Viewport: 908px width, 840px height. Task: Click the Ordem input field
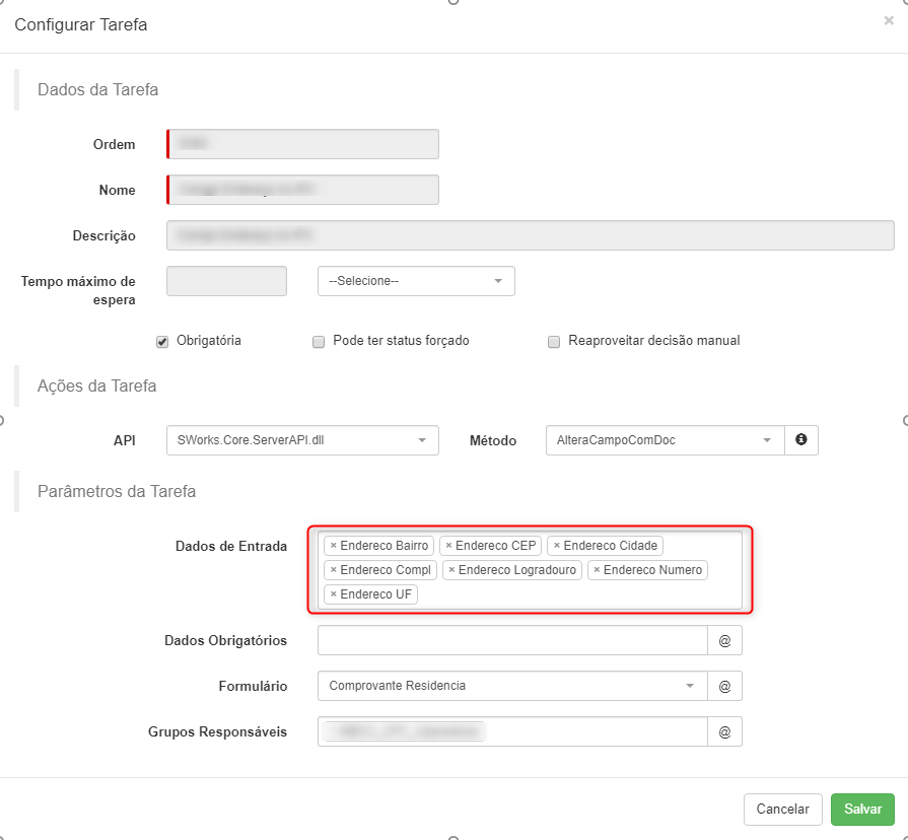click(x=302, y=144)
